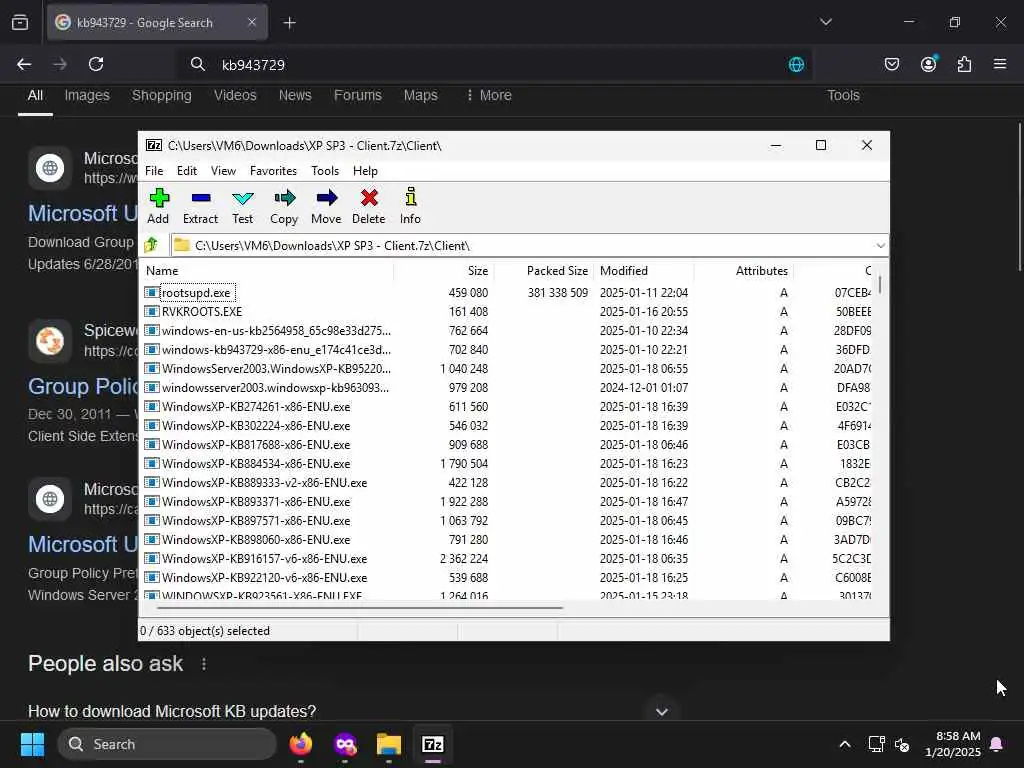1024x768 pixels.
Task: Reload the Firefox page
Action: [96, 64]
